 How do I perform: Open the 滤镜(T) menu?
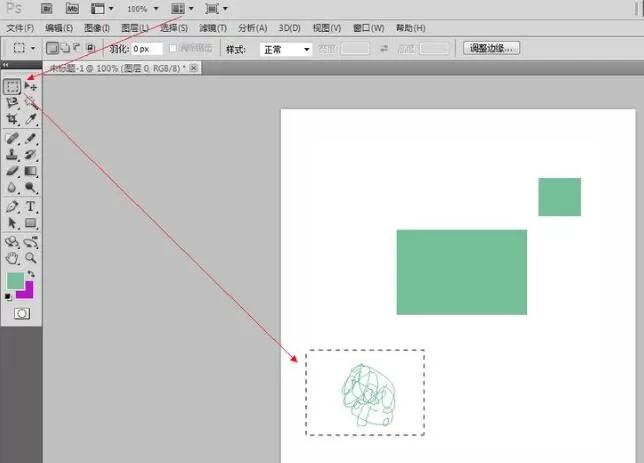point(213,28)
